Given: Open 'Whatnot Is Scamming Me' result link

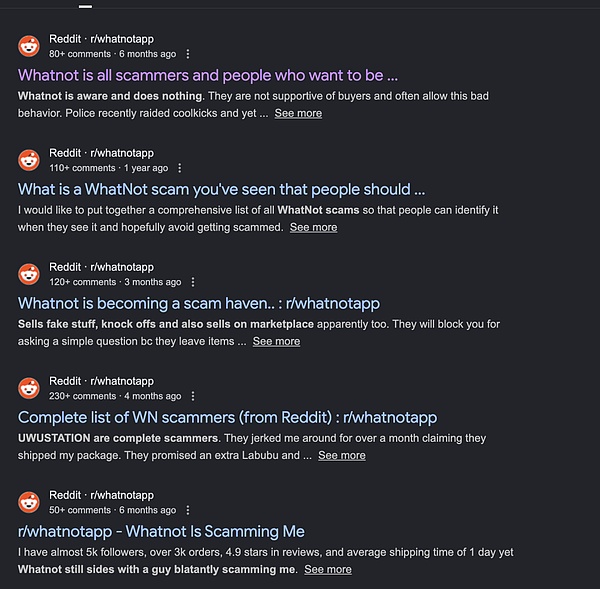Looking at the screenshot, I should (161, 531).
